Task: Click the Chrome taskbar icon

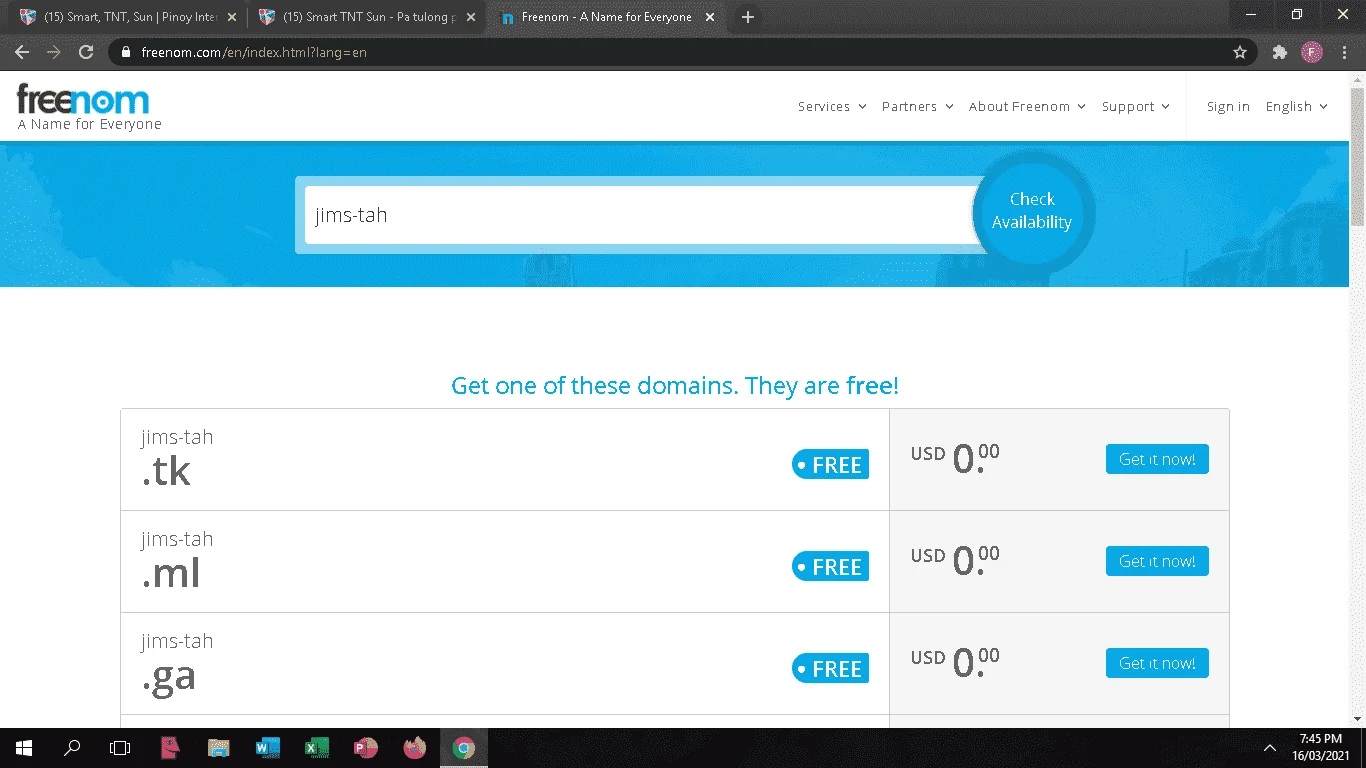Action: pos(463,747)
